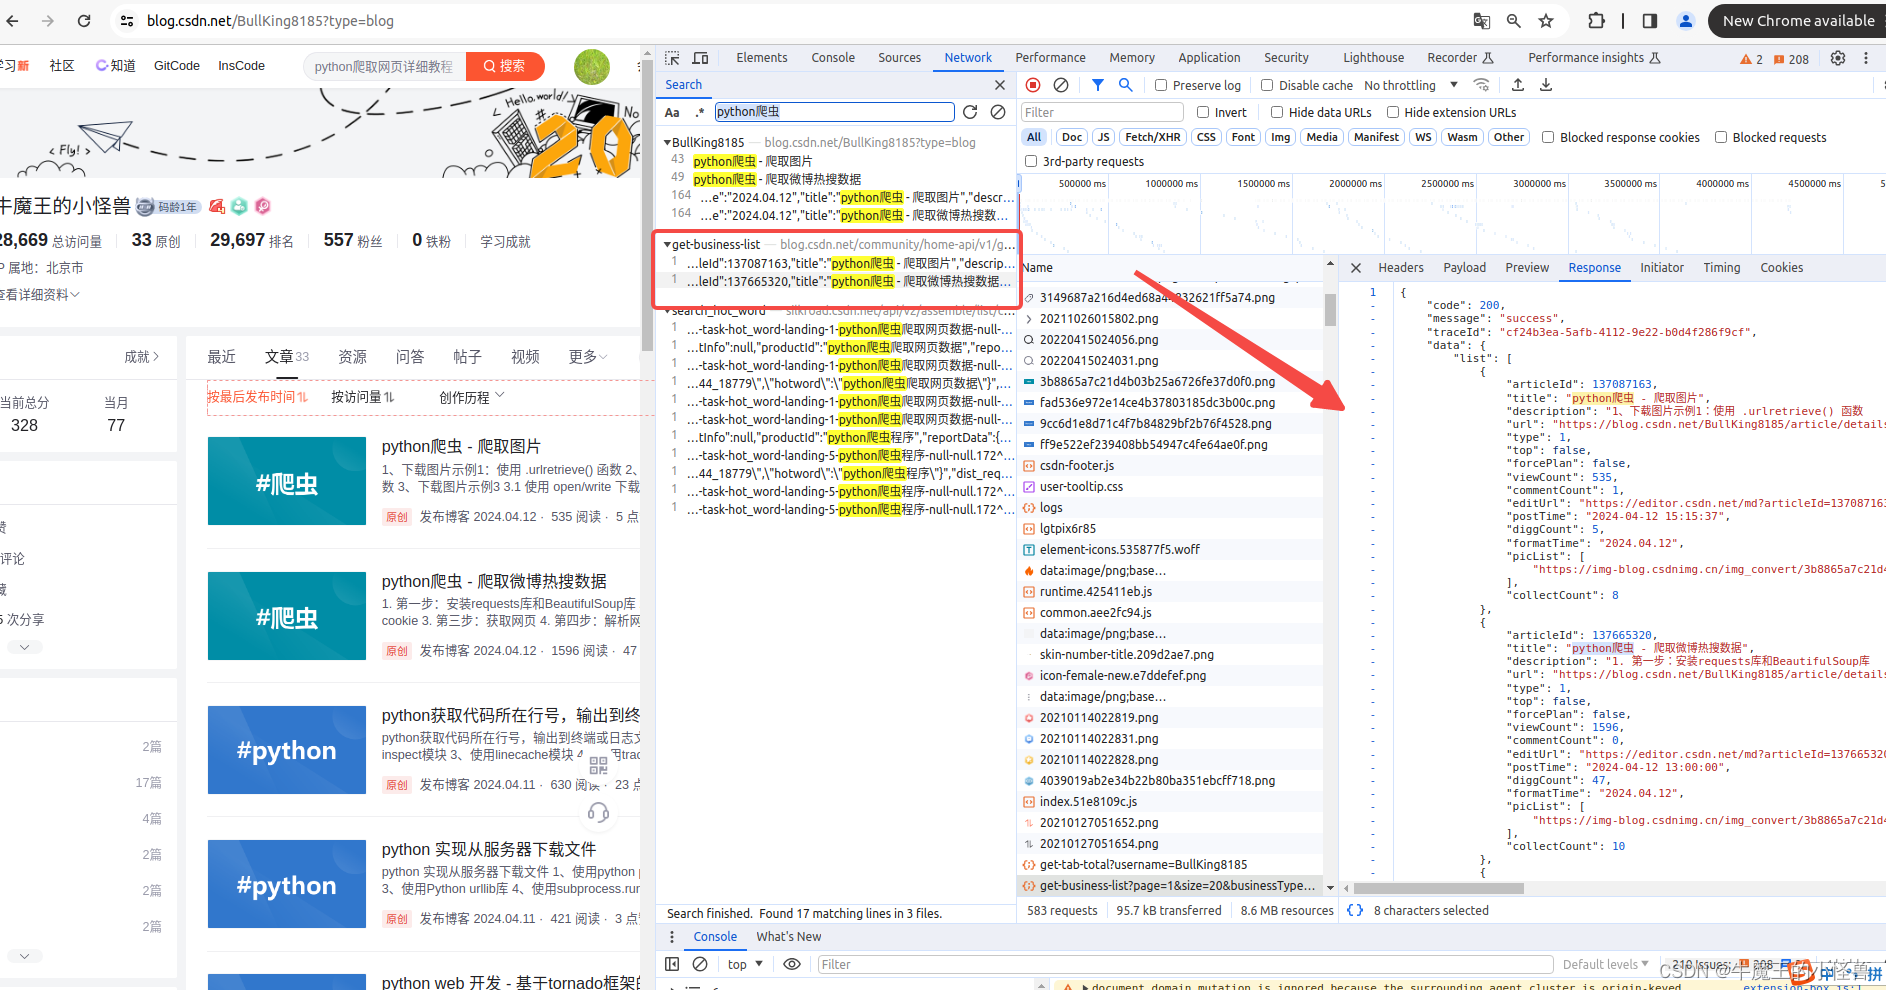
Task: Open the console top context dropdown
Action: (x=745, y=964)
